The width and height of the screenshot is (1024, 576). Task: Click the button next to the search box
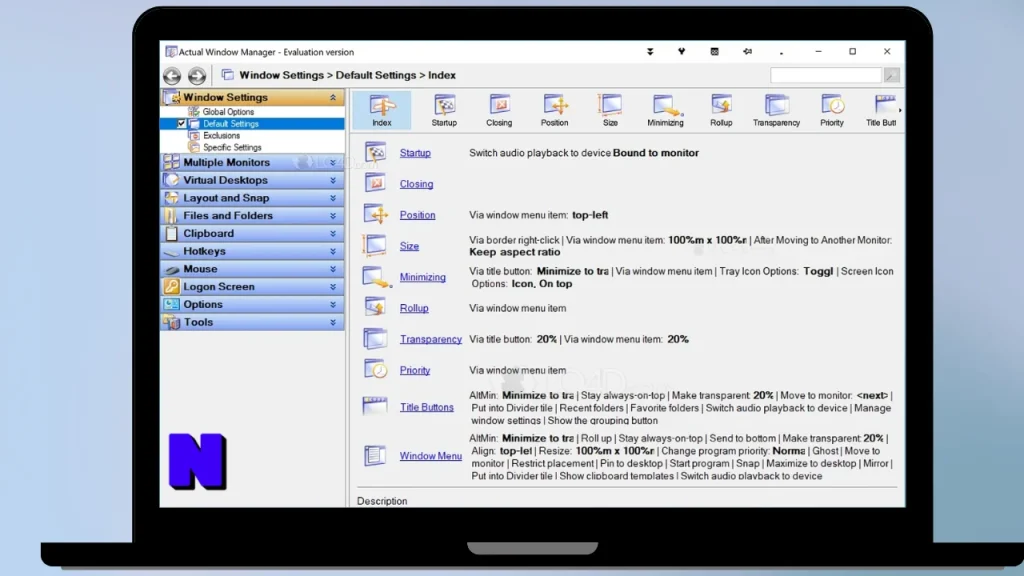point(891,75)
